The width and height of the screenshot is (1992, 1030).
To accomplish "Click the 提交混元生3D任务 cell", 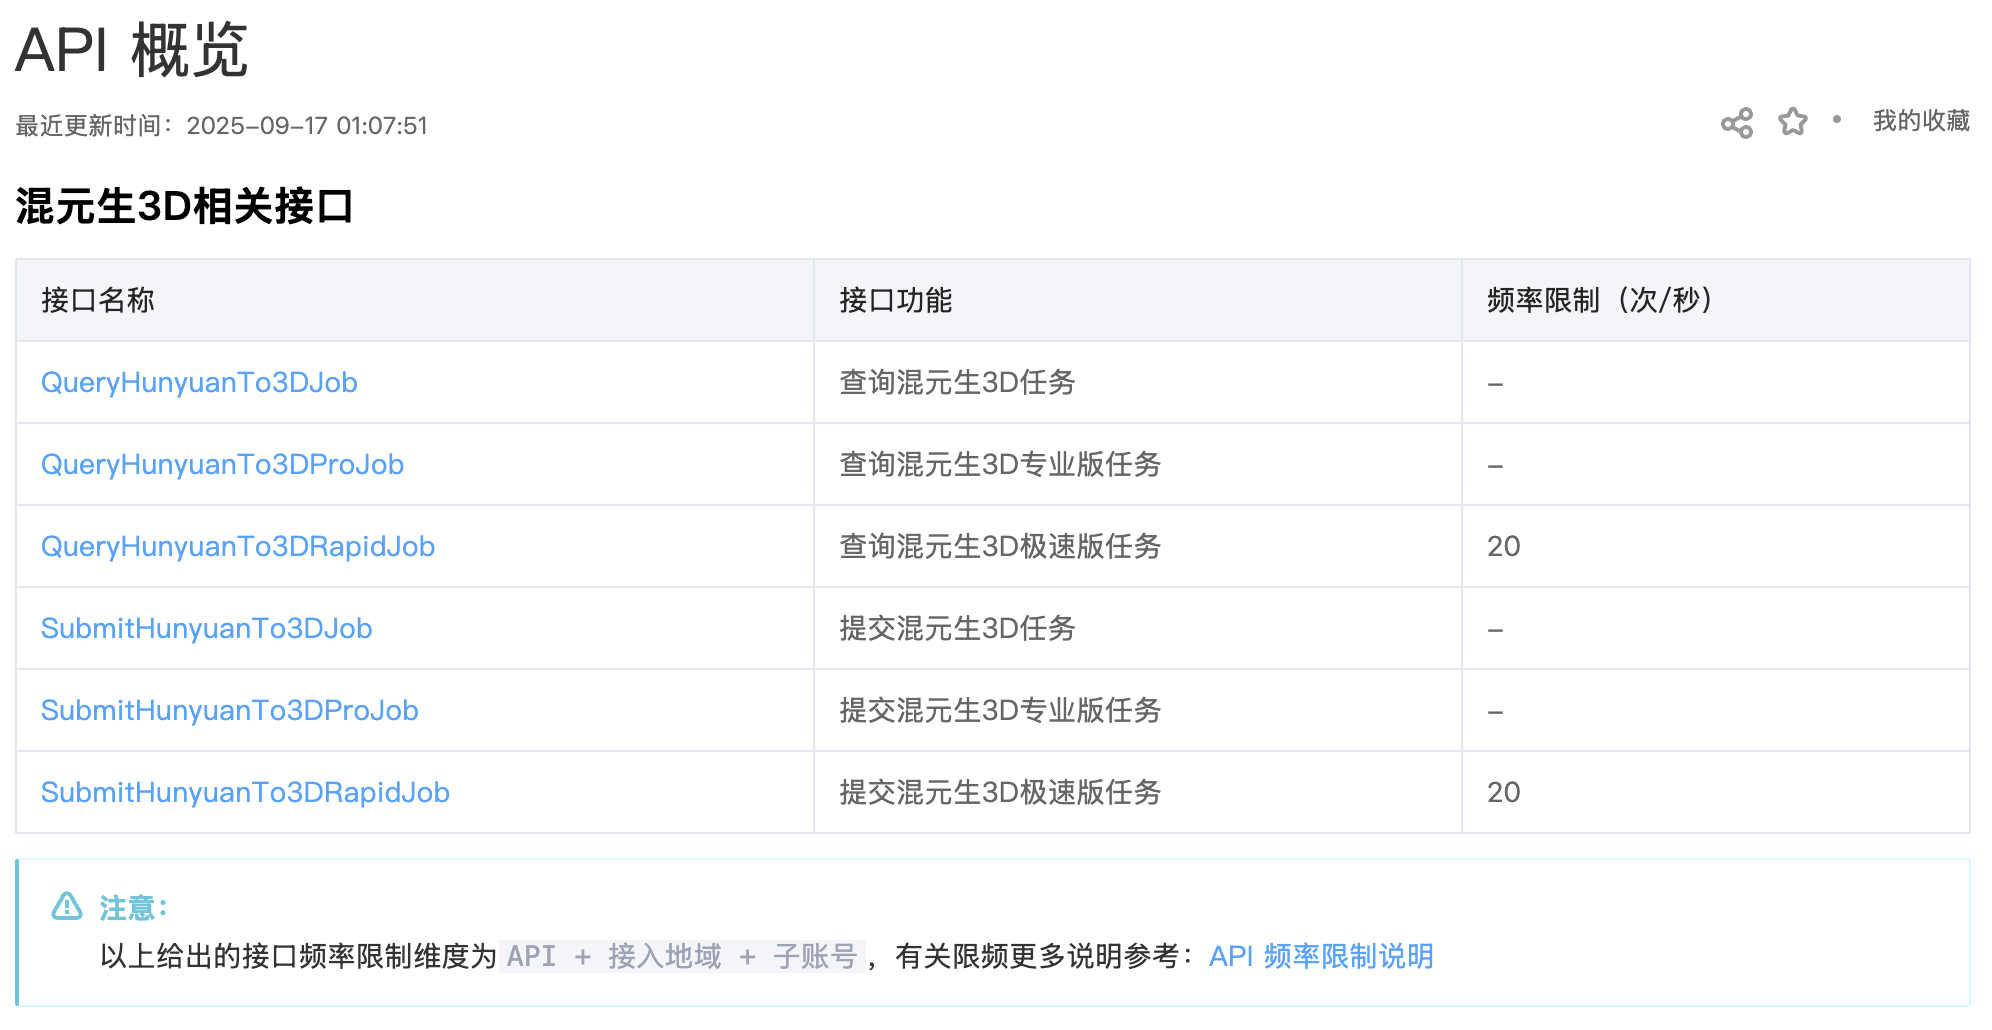I will [x=1138, y=628].
